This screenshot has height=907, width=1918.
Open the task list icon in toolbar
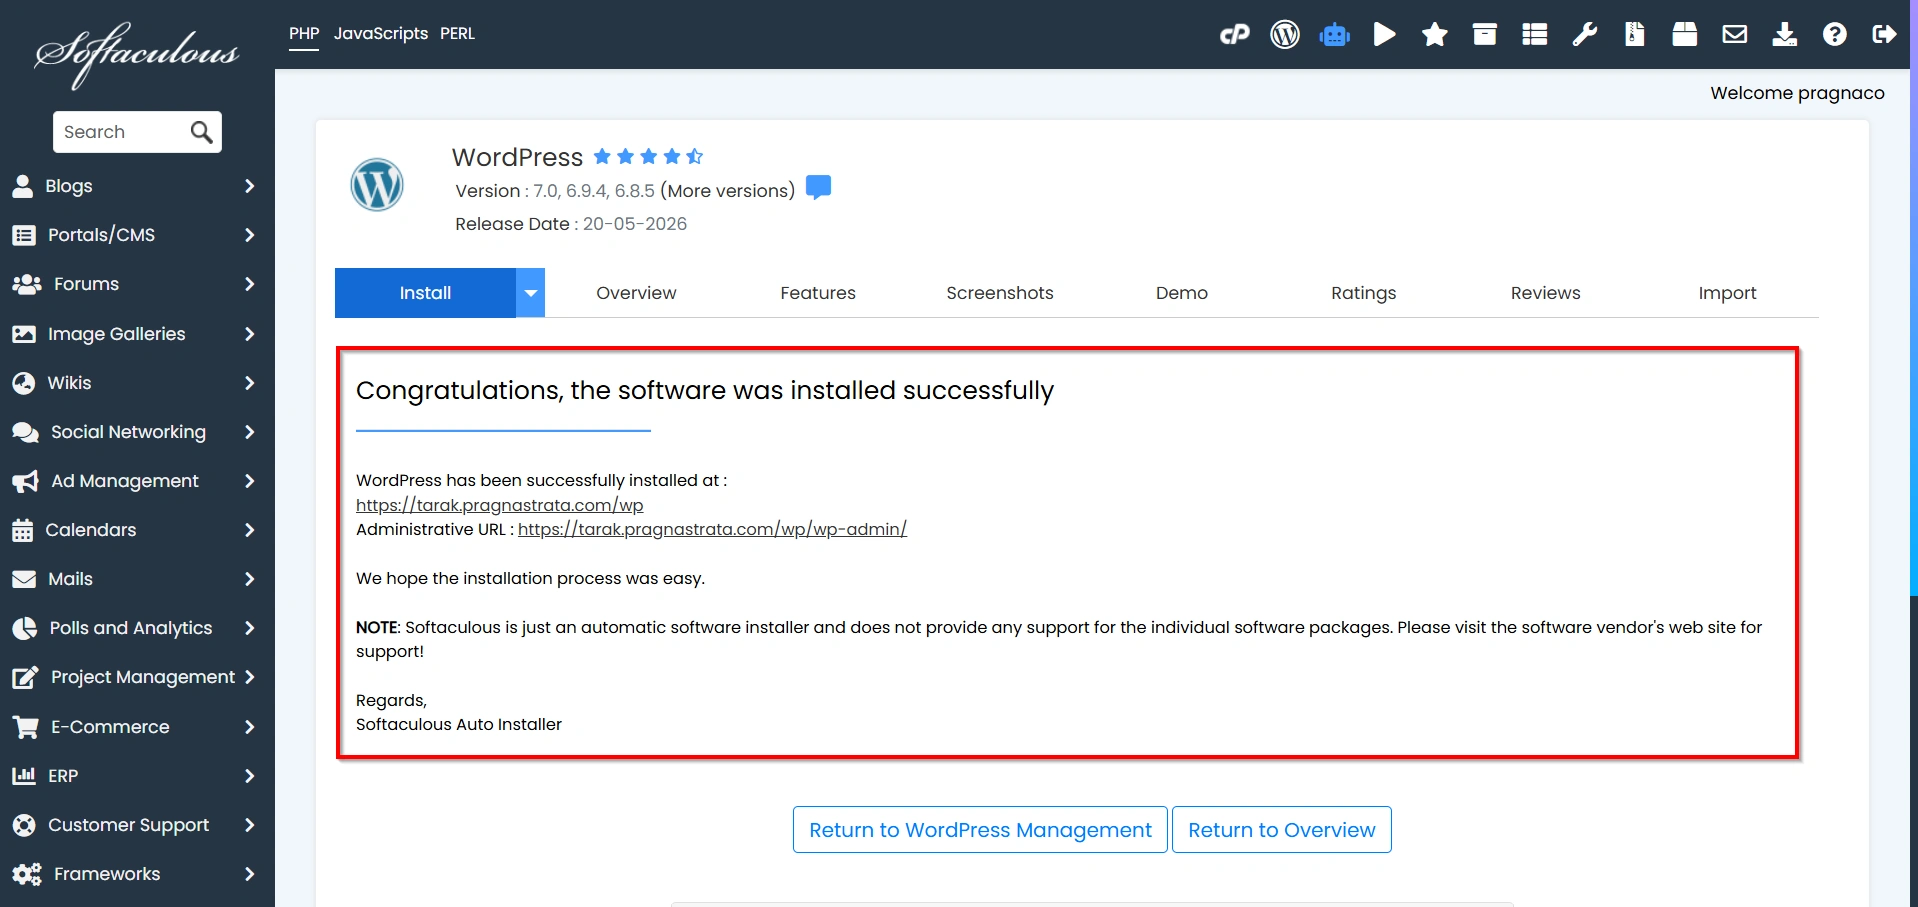click(x=1535, y=35)
